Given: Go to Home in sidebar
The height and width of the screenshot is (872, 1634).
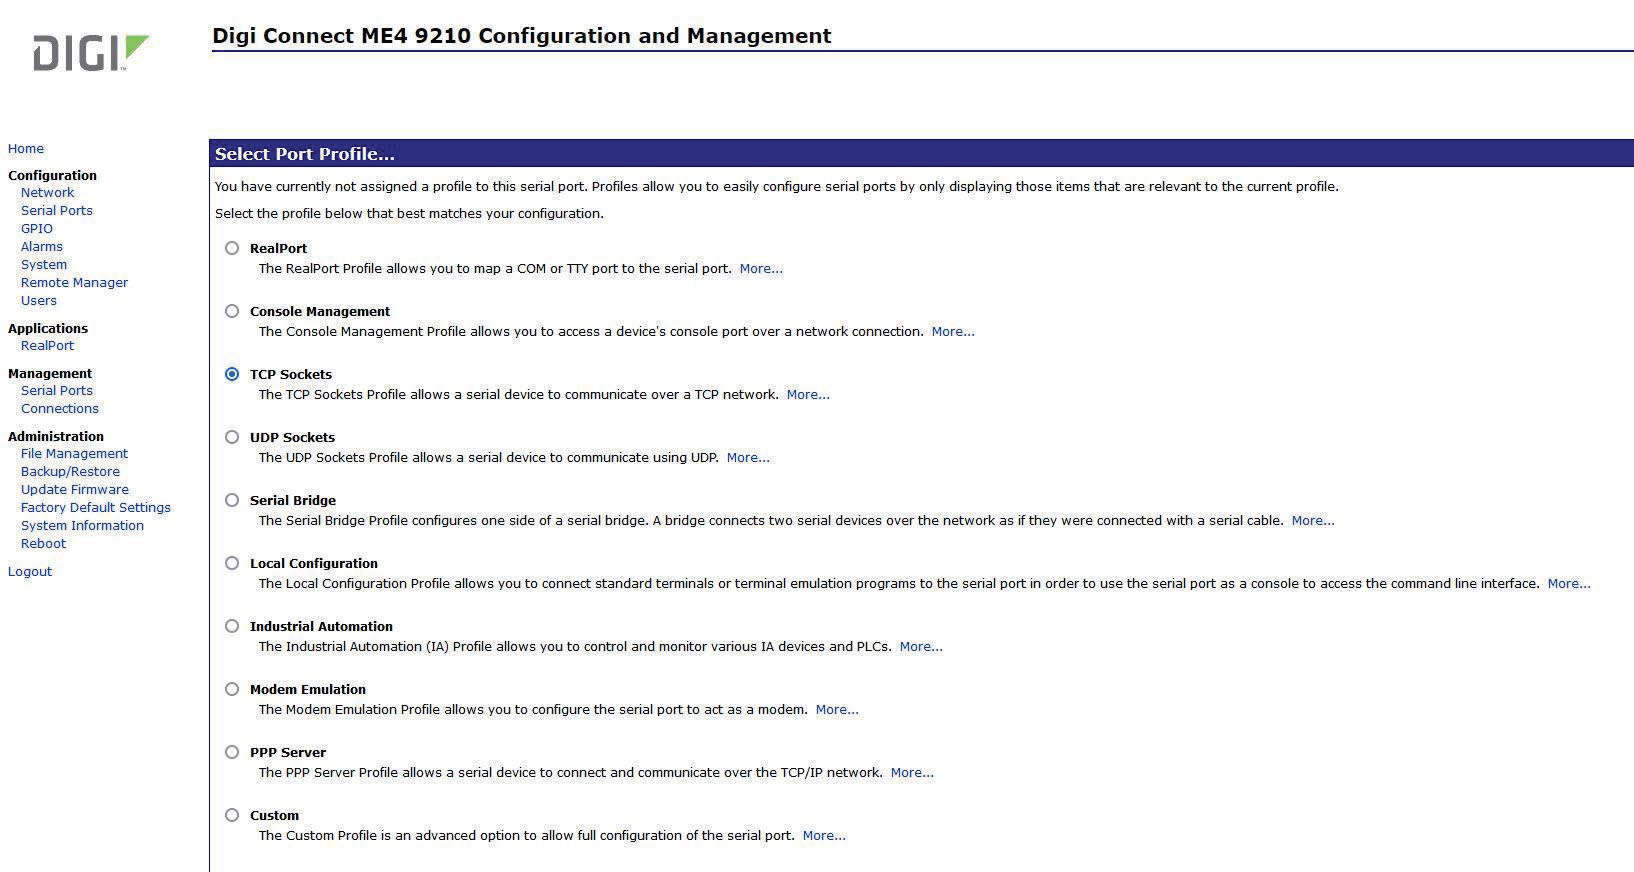Looking at the screenshot, I should pos(26,149).
